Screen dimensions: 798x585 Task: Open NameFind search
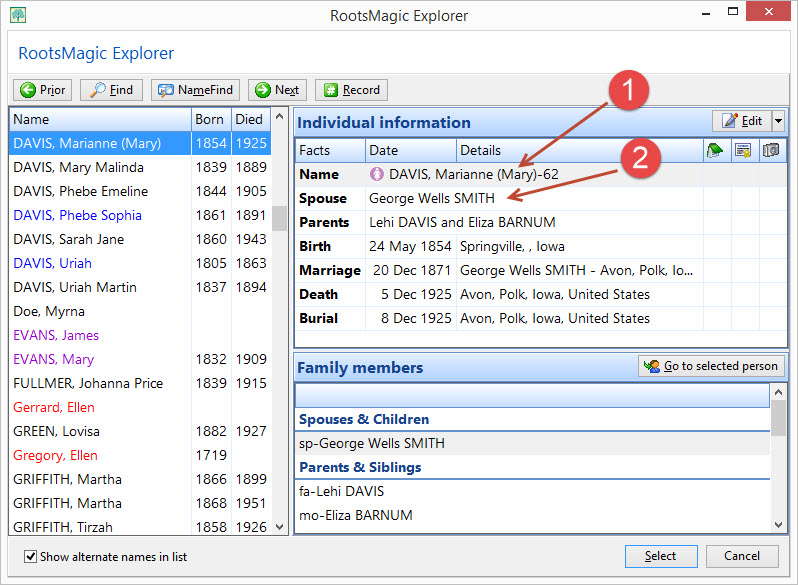click(195, 90)
